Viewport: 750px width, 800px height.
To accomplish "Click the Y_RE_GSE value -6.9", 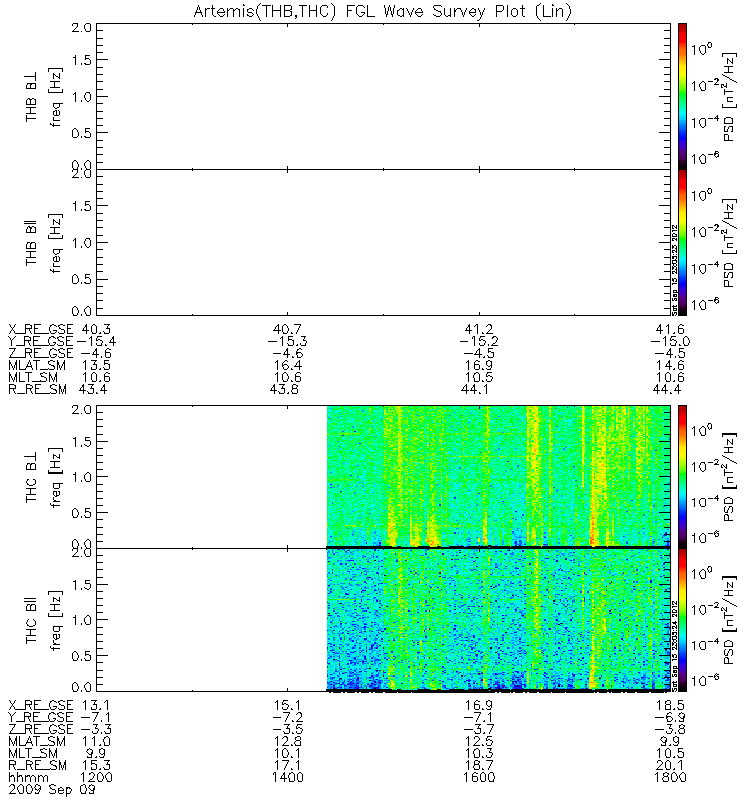I will tap(670, 717).
